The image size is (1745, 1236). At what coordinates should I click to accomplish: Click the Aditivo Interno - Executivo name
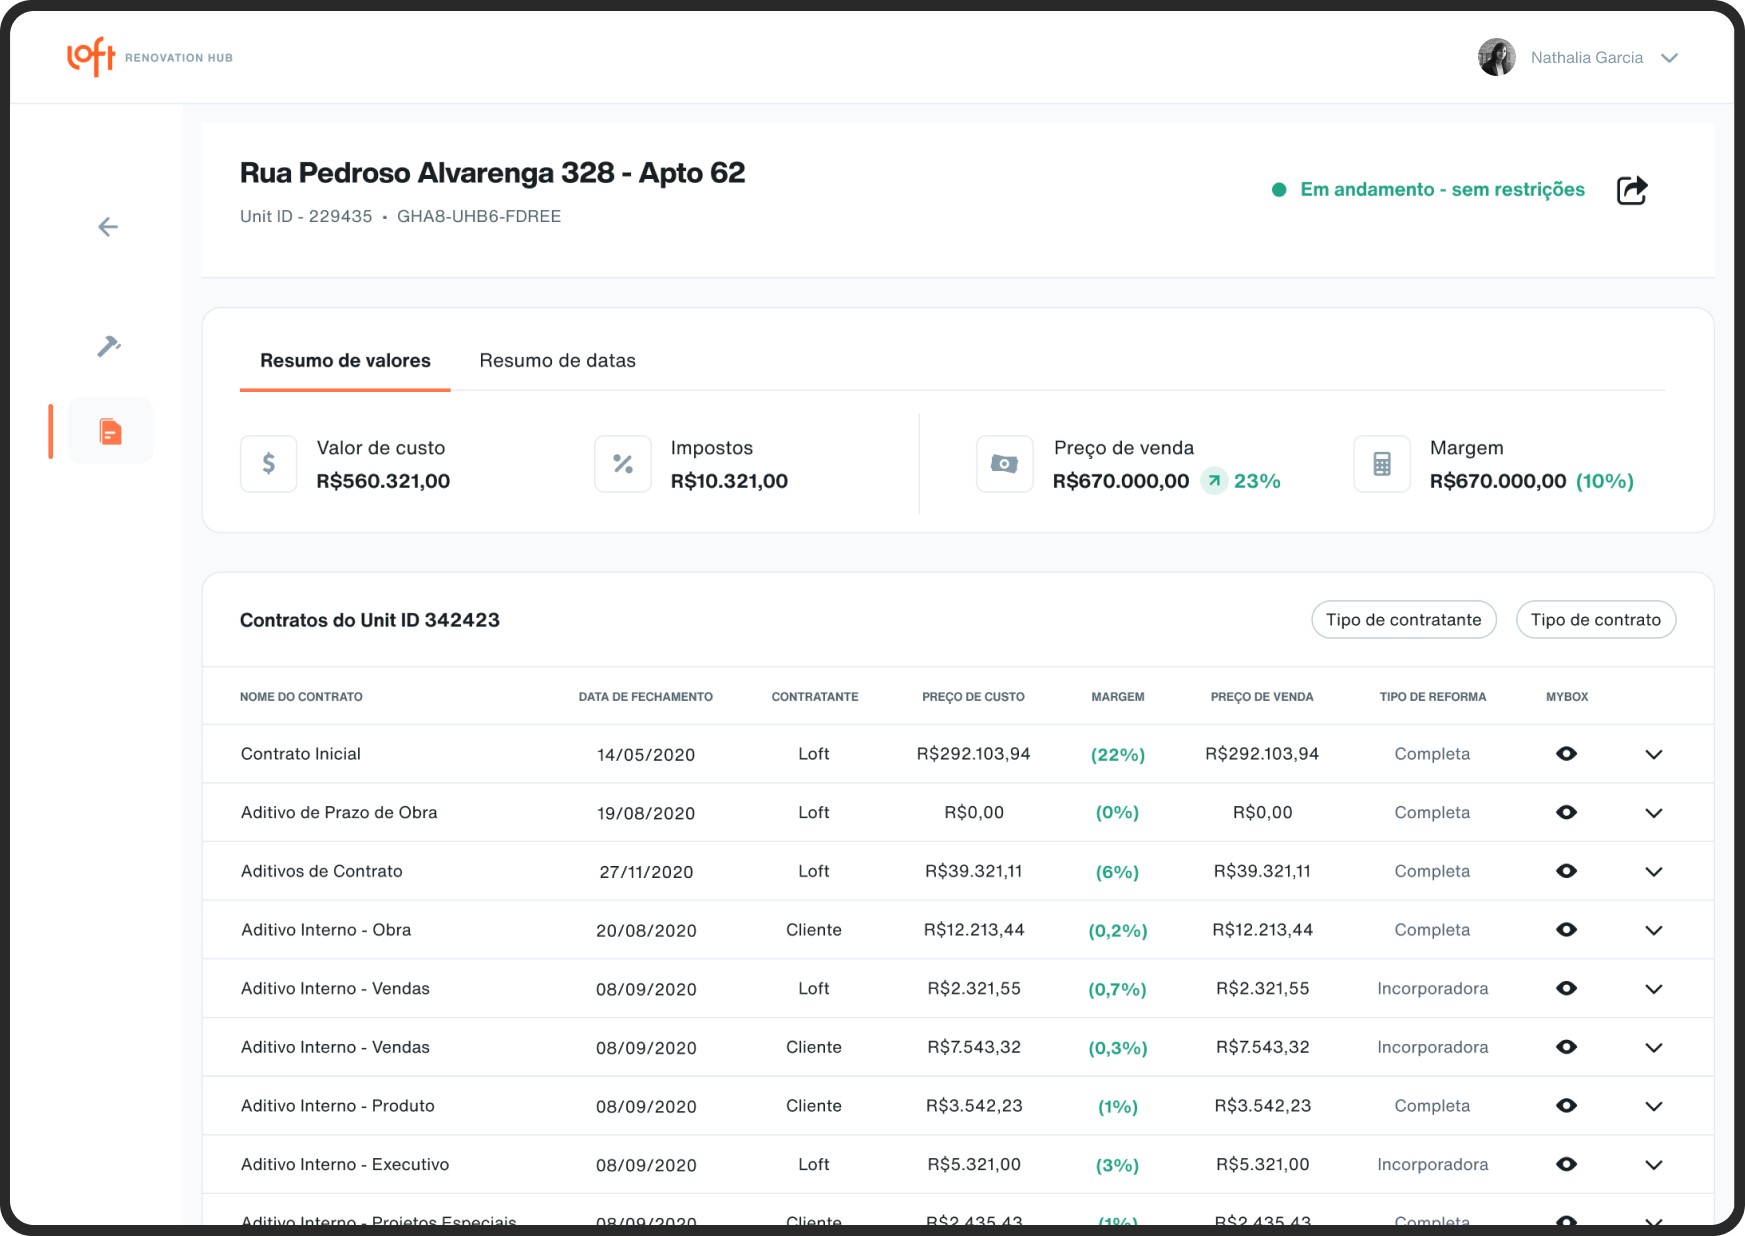click(x=345, y=1164)
